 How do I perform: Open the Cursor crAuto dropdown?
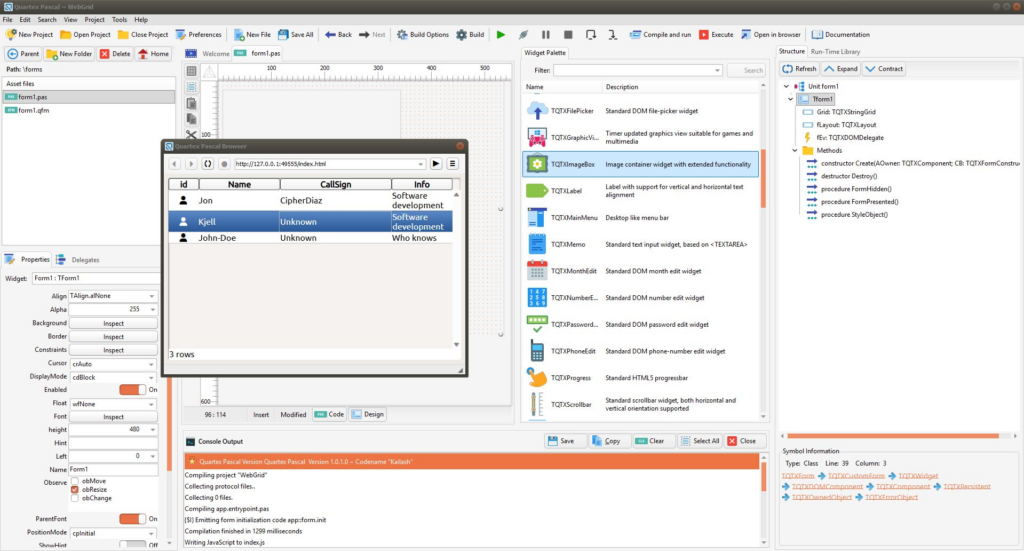pos(152,364)
